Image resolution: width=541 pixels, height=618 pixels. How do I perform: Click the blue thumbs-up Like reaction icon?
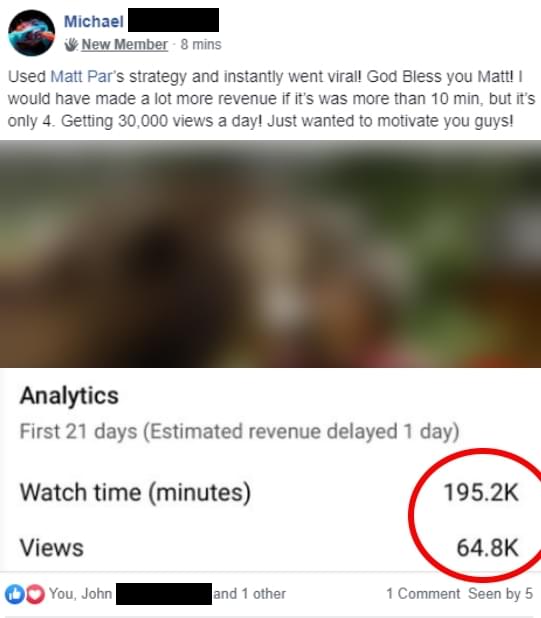click(15, 594)
